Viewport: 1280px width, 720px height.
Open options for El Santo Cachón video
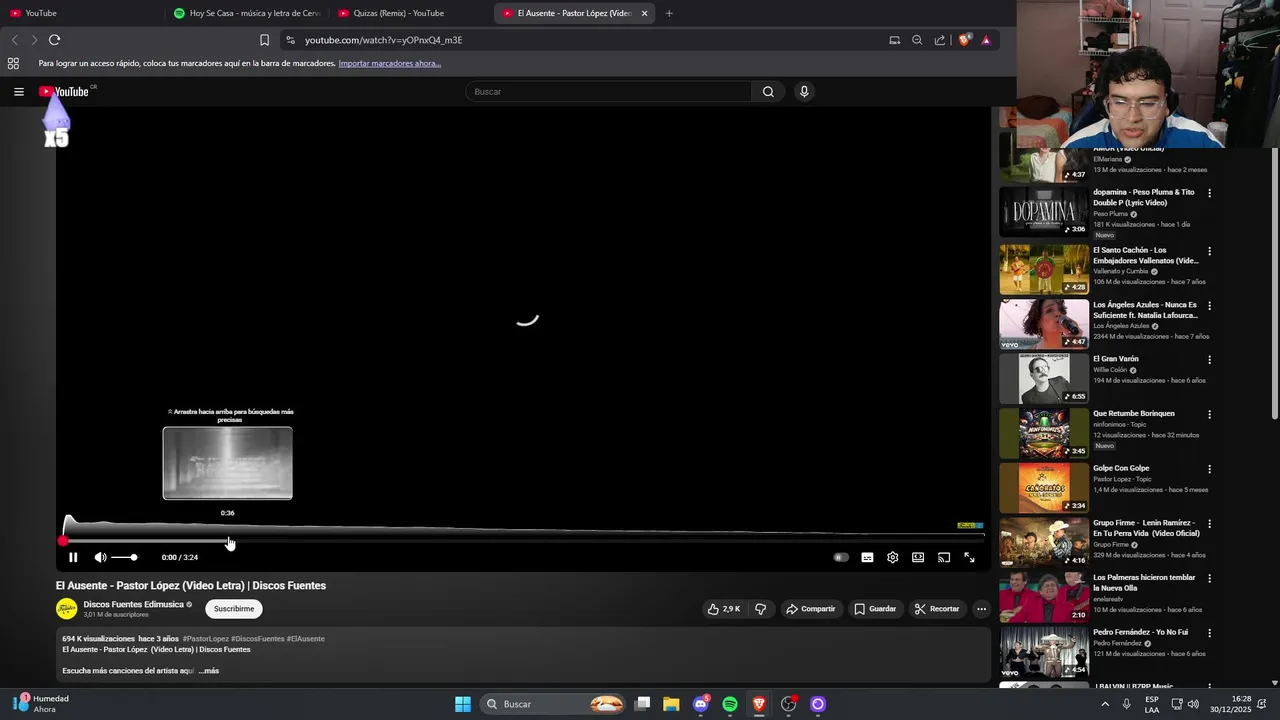point(1209,251)
